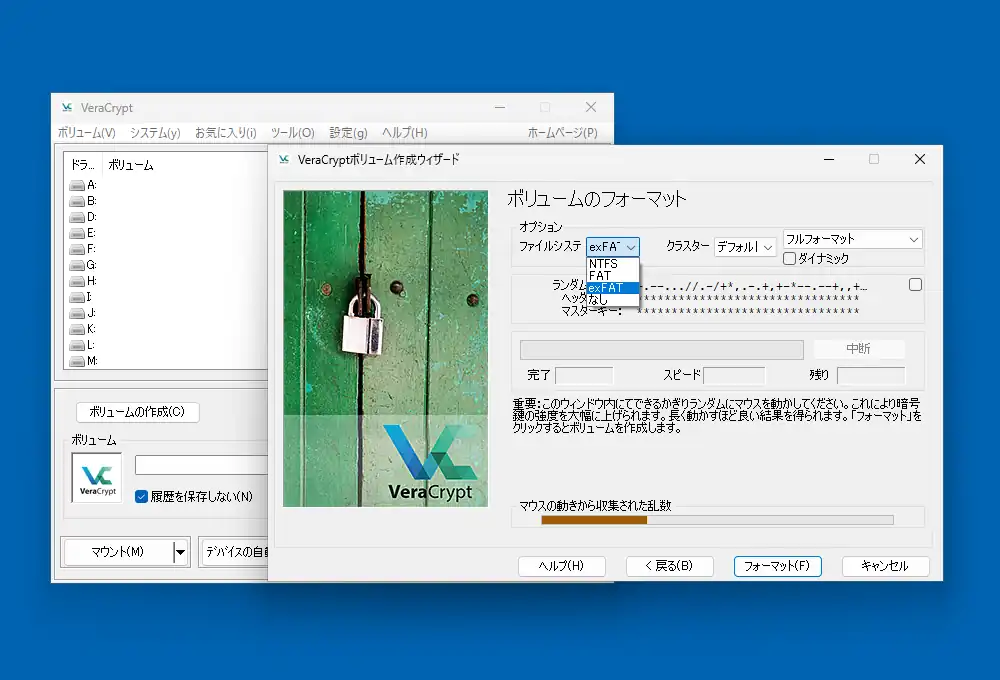
Task: Enable the ダイナミック checkbox
Action: coord(790,258)
